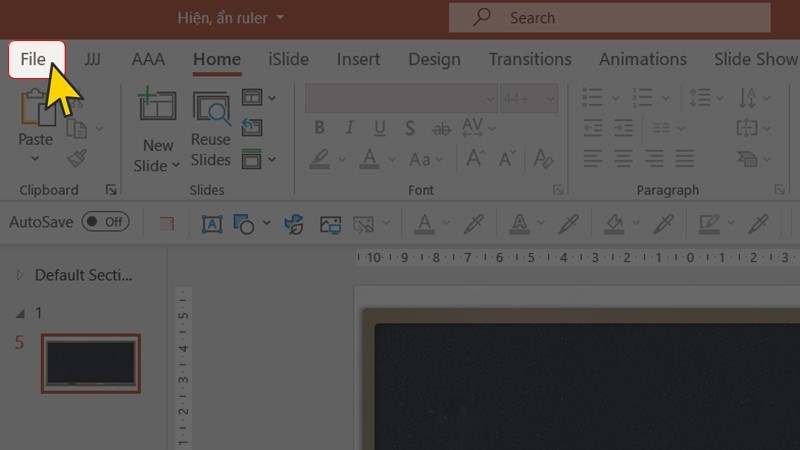This screenshot has width=800, height=450.
Task: Open the font name combo box
Action: (402, 98)
